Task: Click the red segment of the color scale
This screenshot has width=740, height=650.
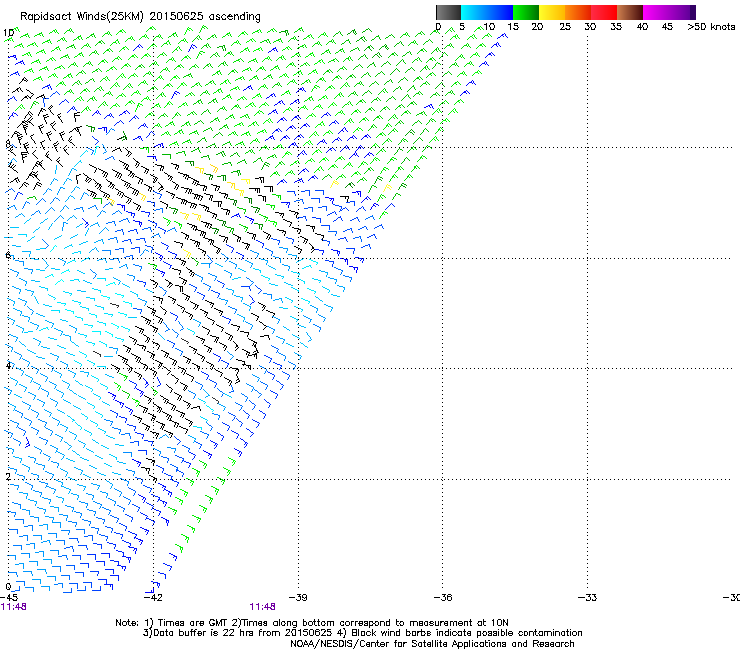Action: [x=604, y=12]
